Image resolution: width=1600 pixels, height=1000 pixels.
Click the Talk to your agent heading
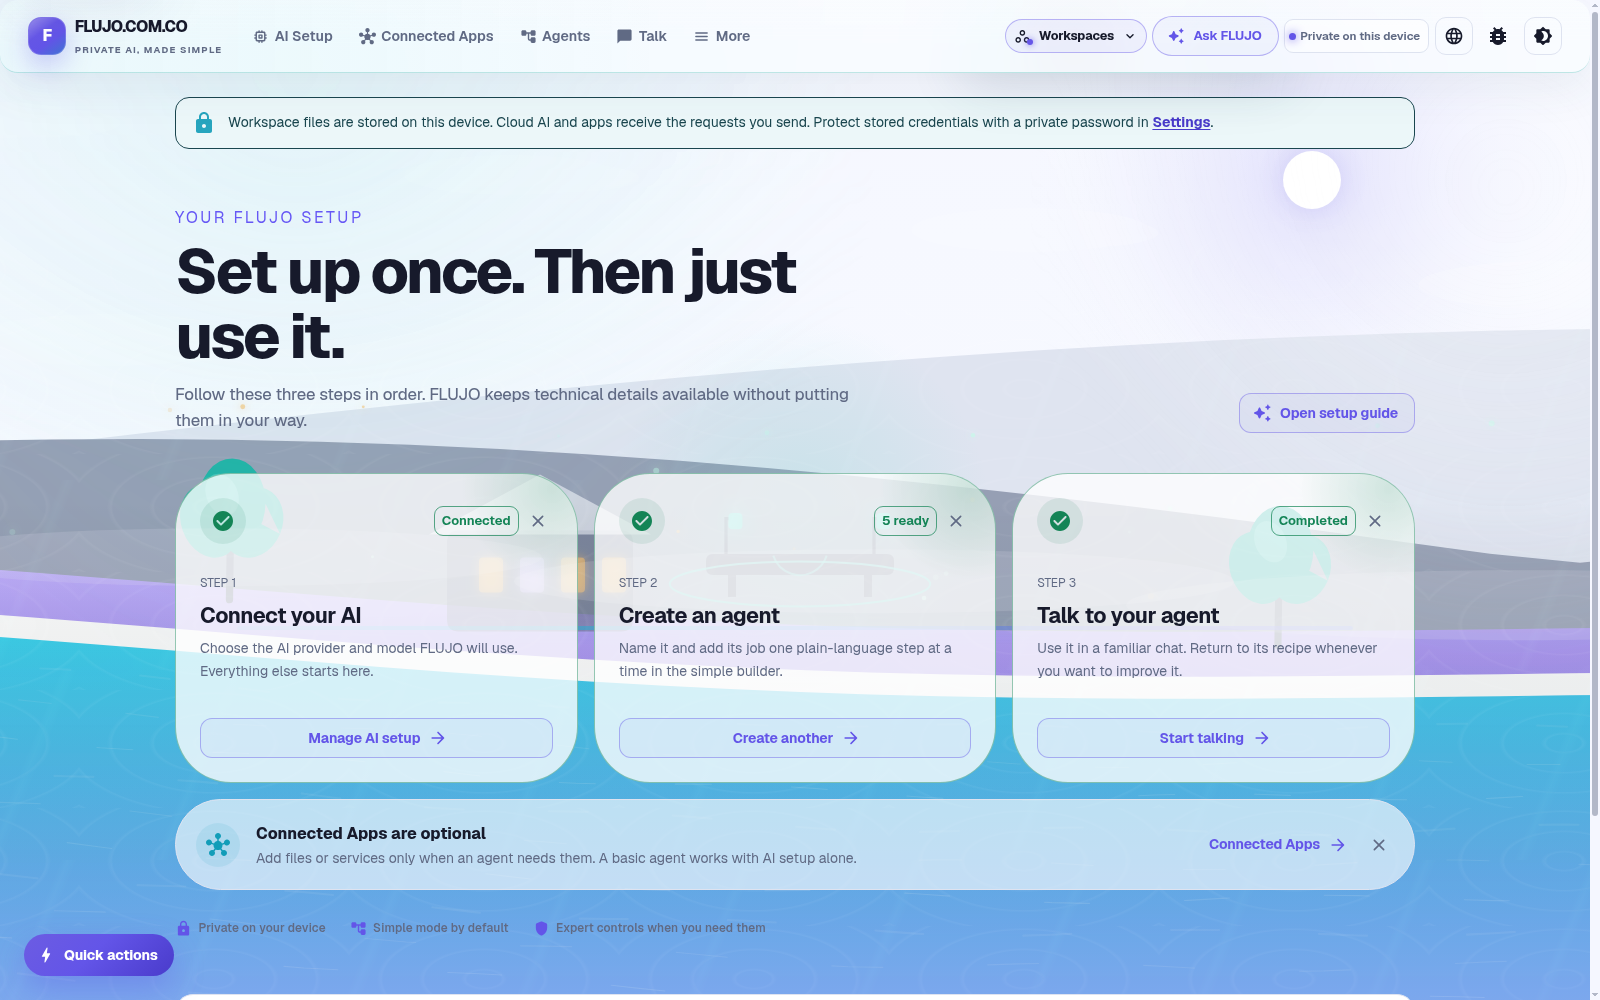tap(1128, 616)
